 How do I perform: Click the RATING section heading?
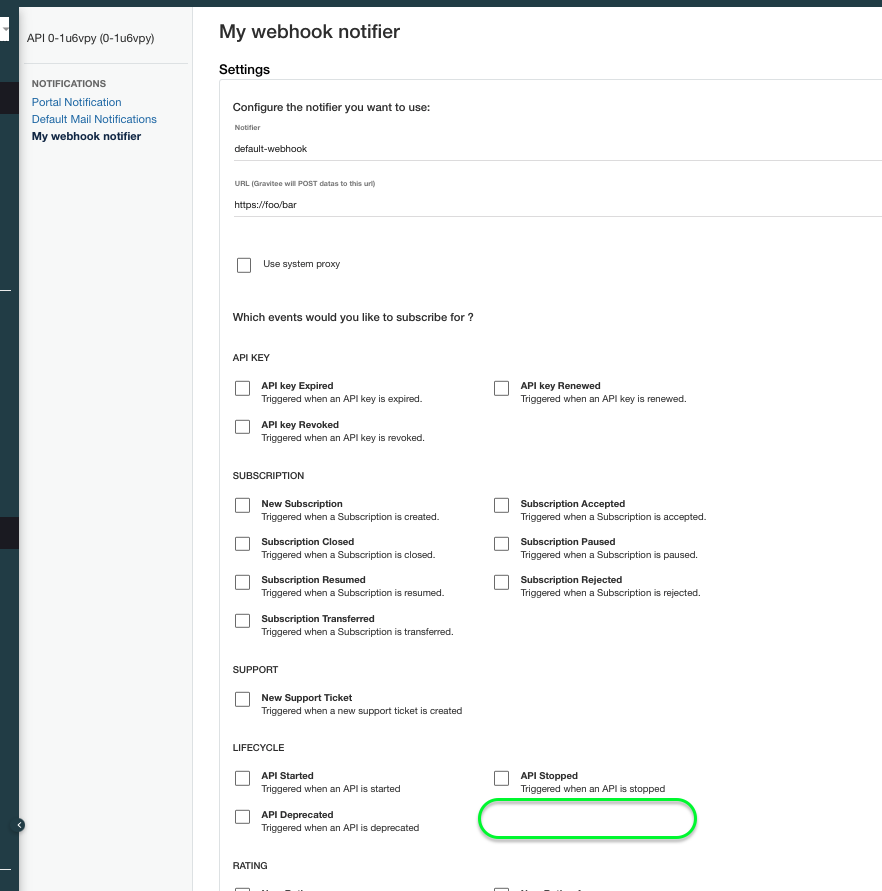tap(250, 866)
